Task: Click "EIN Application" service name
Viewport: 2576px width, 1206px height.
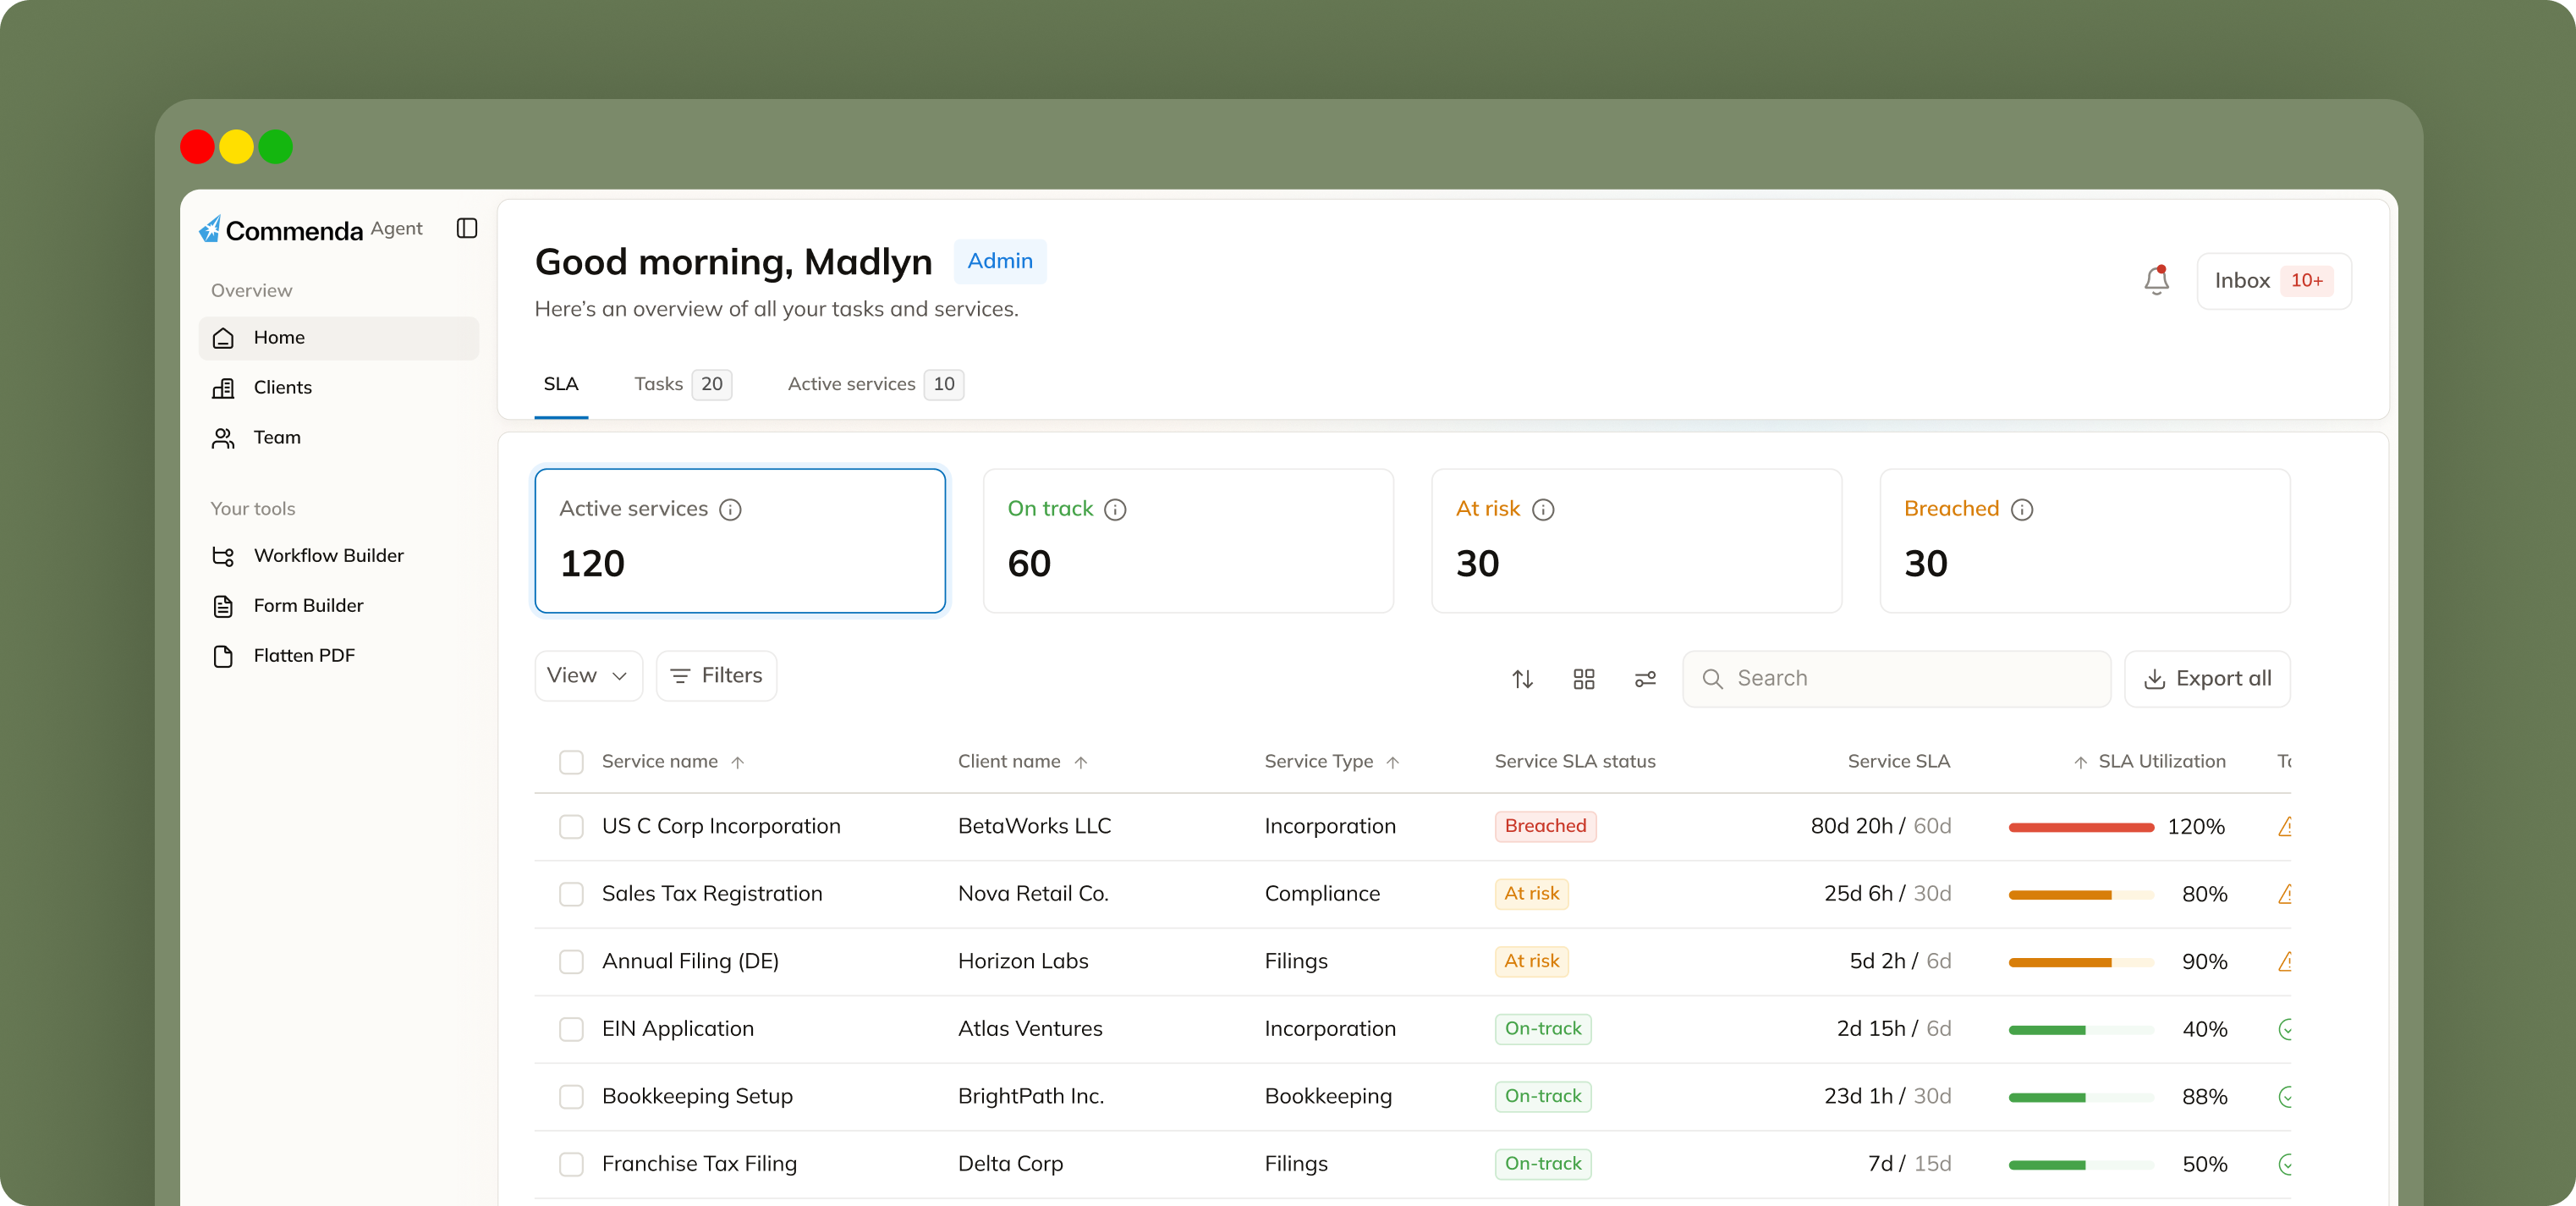Action: point(678,1029)
